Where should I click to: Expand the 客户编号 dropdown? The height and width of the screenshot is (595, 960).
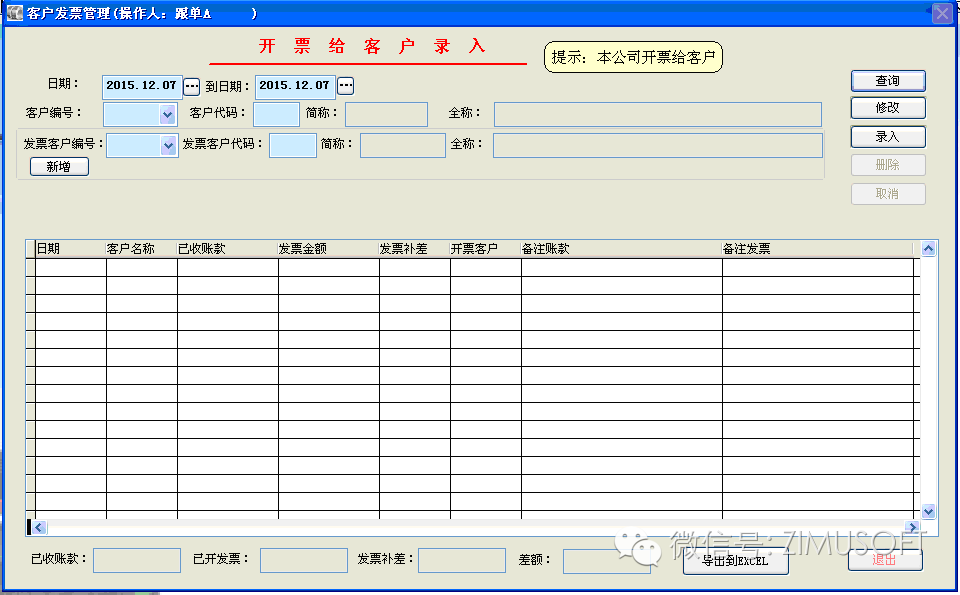click(167, 115)
